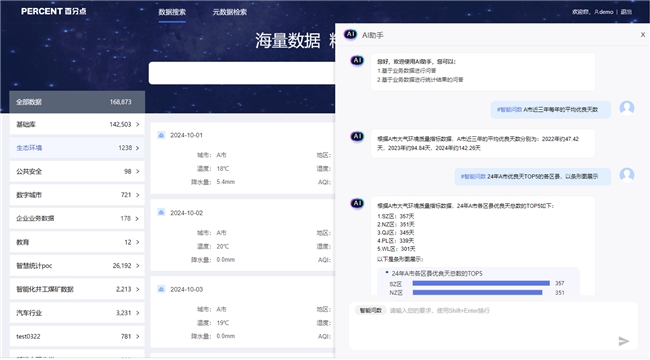Open the 企业业务数据 category
The image size is (650, 360).
(x=77, y=218)
